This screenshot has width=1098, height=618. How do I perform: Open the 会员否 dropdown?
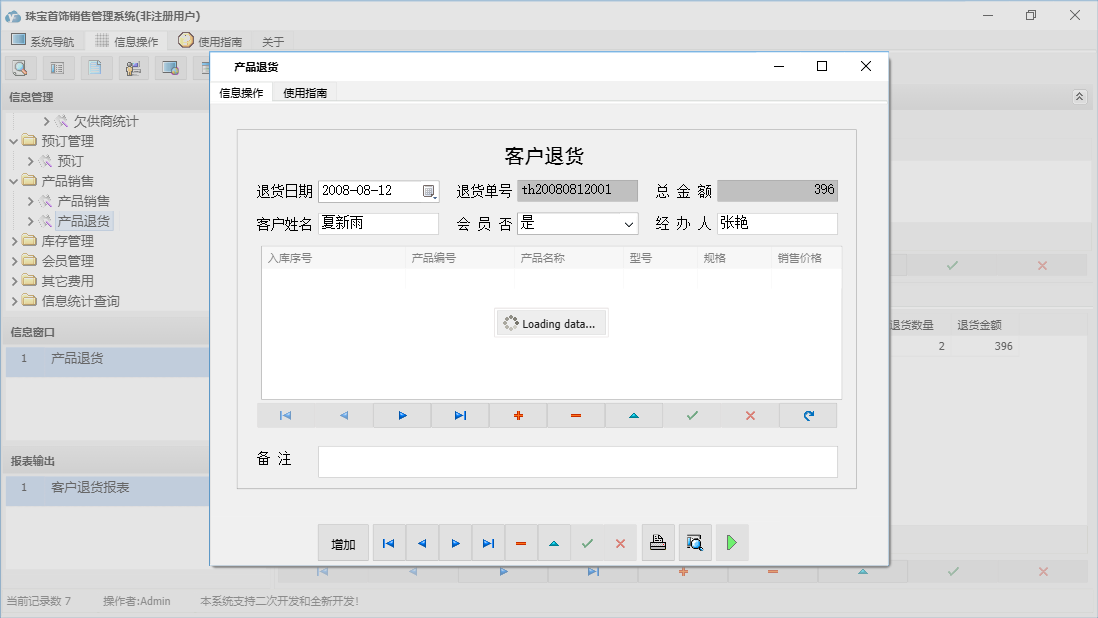[627, 223]
